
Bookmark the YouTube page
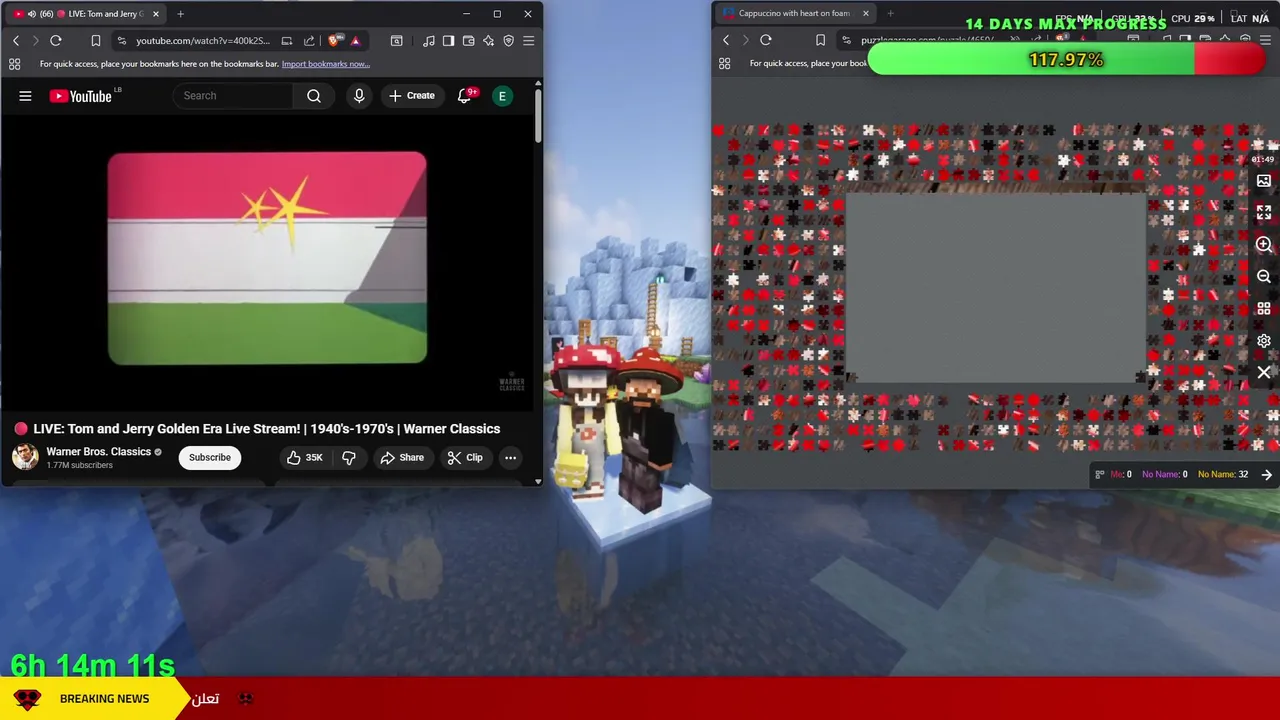point(96,40)
